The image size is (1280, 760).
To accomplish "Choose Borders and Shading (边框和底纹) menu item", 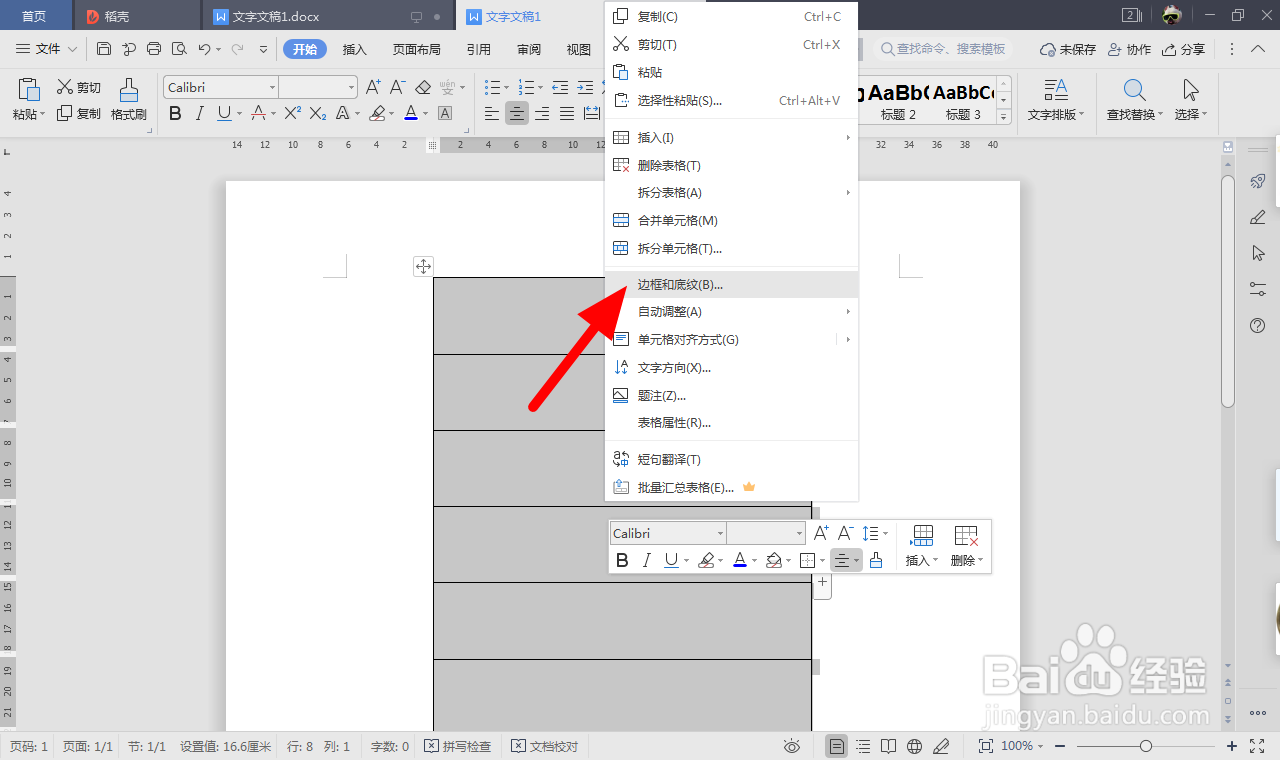I will click(x=732, y=284).
